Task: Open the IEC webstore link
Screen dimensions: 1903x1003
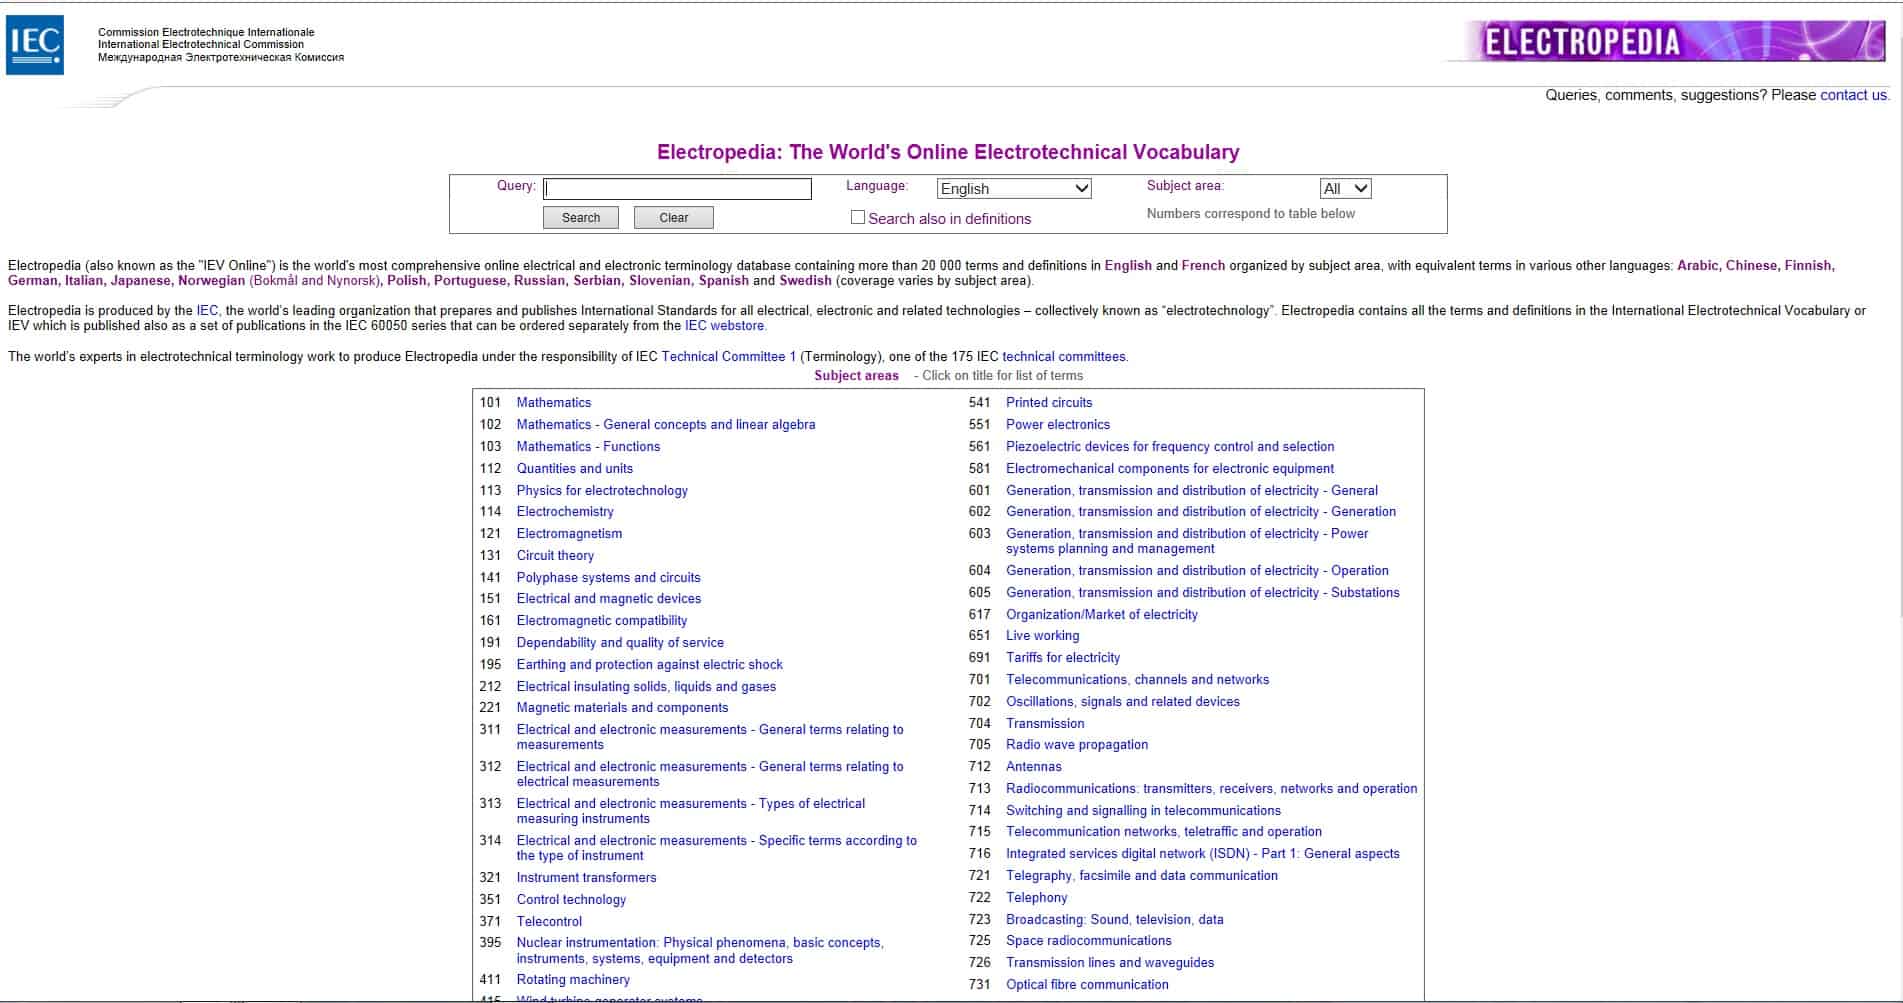Action: pos(724,325)
